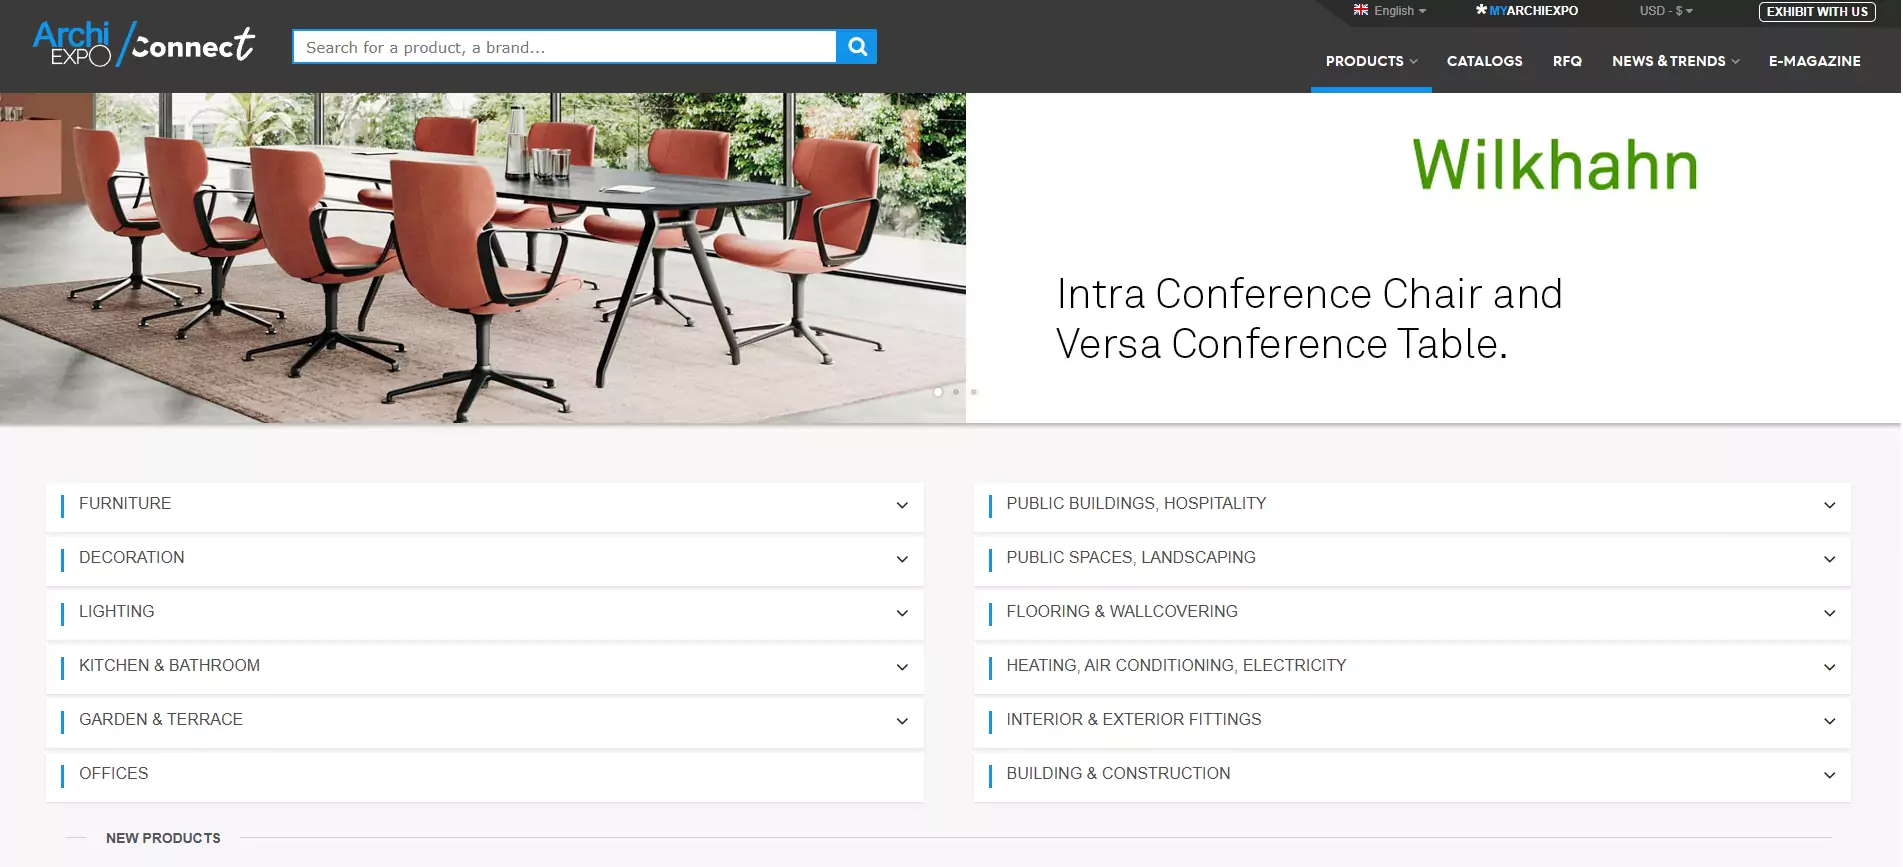
Task: Expand Flooring & Wallcovering chevron
Action: (x=1829, y=613)
